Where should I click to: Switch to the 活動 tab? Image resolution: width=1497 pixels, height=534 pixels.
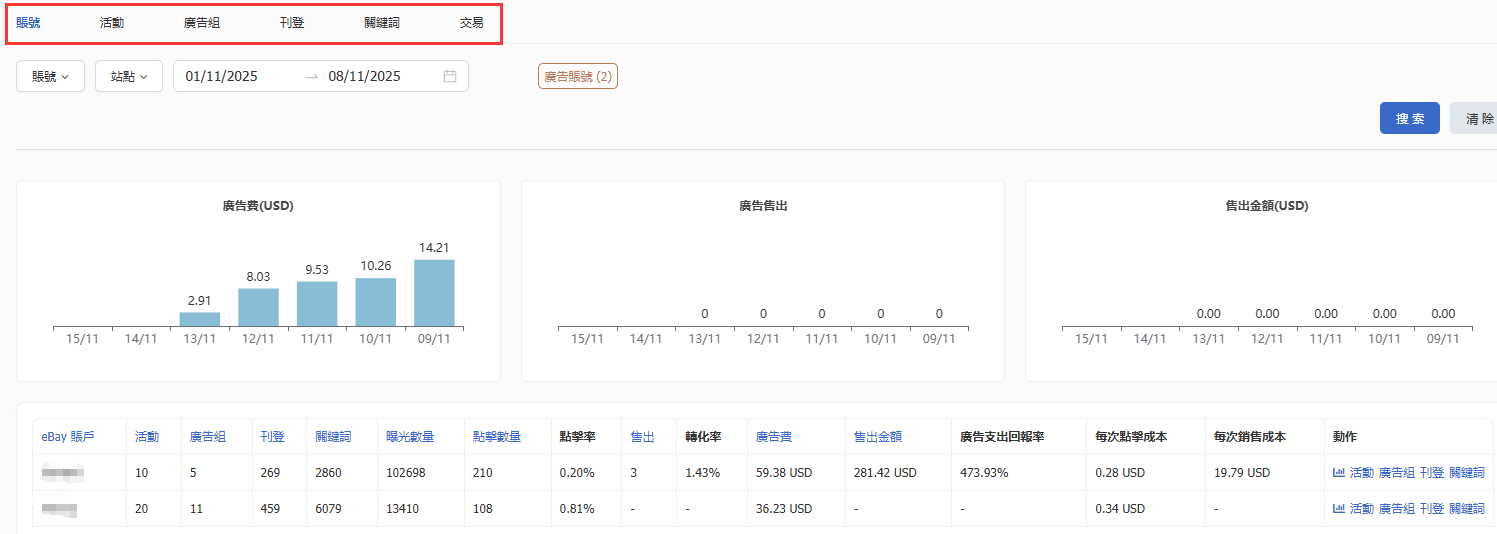[x=112, y=22]
